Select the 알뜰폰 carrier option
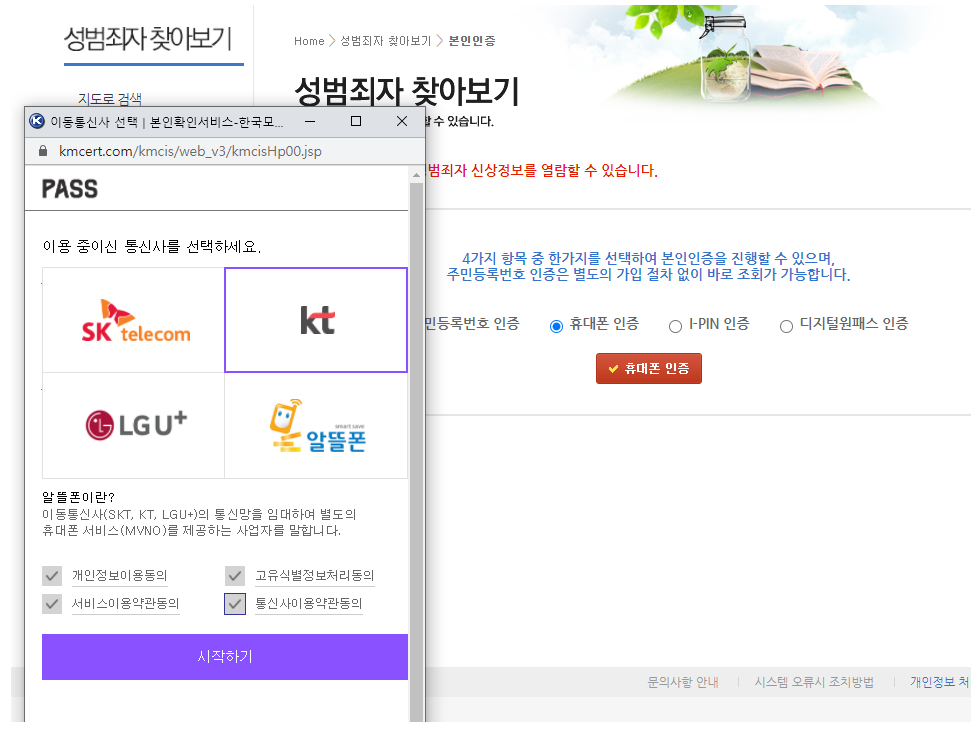Screen dimensions: 971x735 [317, 425]
